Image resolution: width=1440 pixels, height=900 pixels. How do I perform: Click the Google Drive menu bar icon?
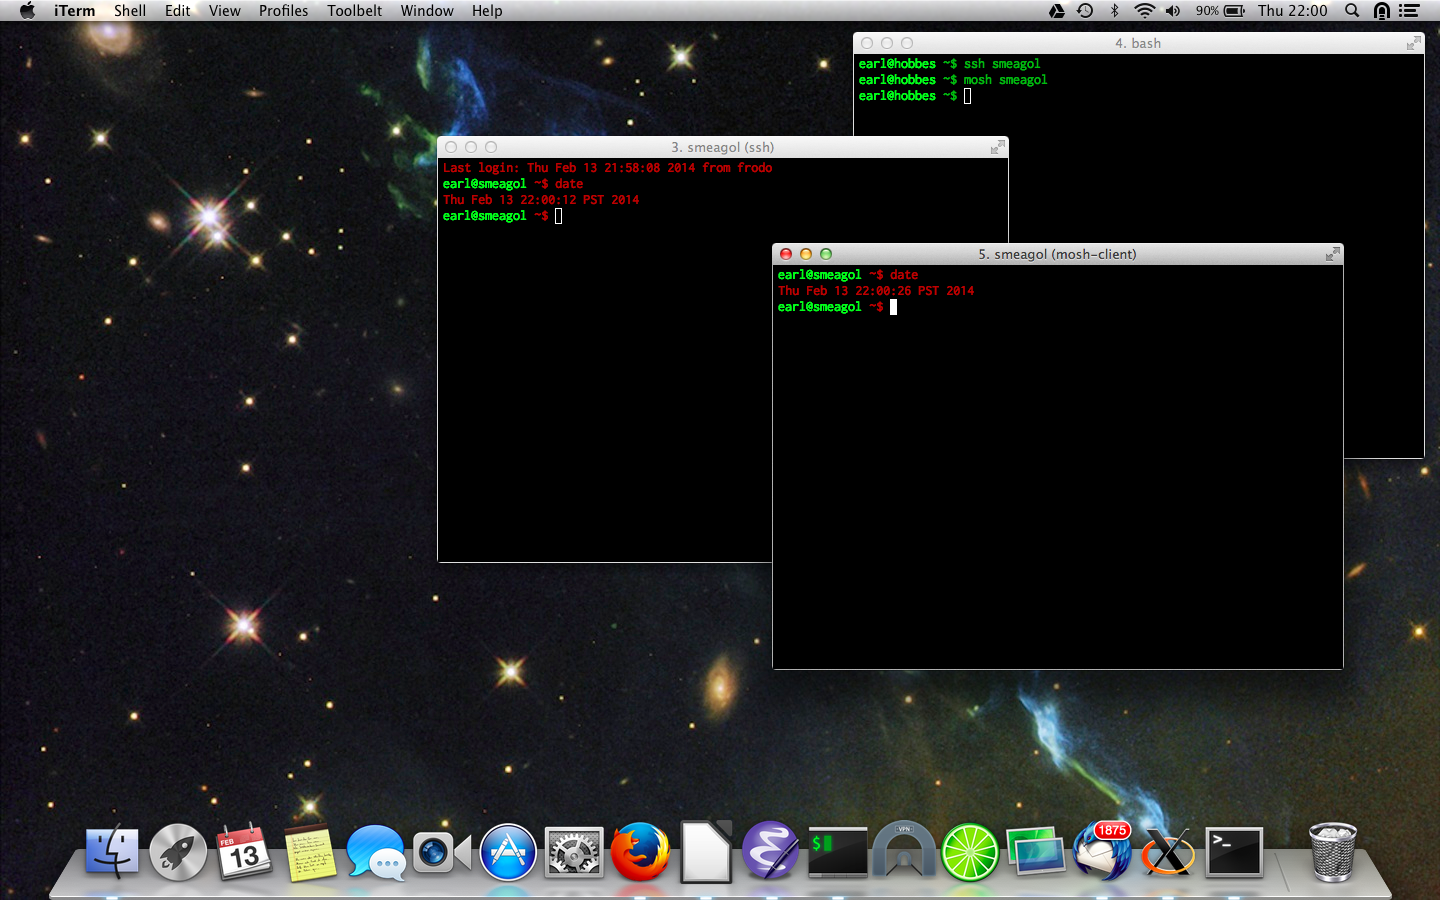(x=1057, y=11)
